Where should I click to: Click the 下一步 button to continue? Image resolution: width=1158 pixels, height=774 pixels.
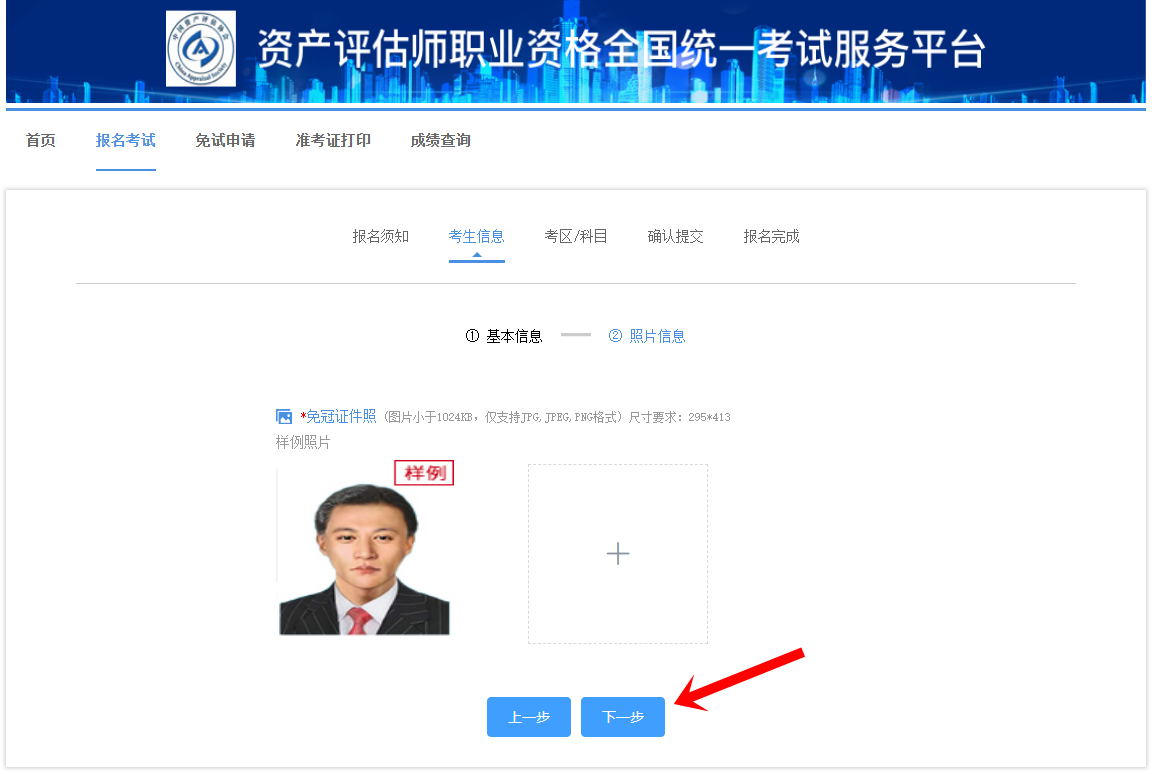tap(622, 716)
